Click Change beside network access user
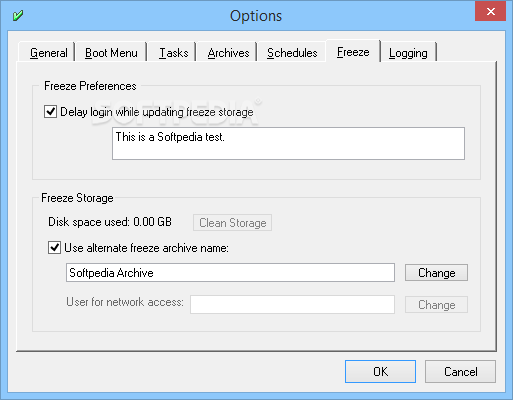The image size is (513, 400). (436, 305)
